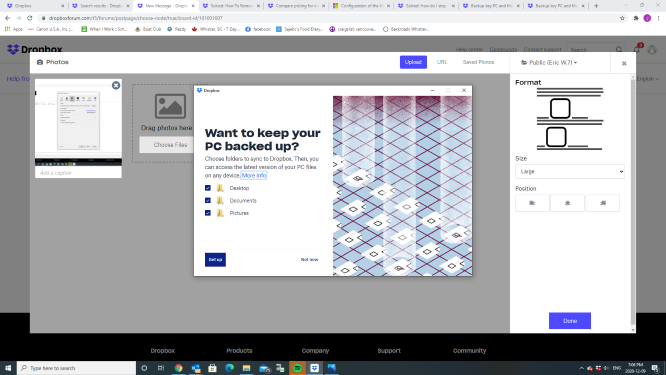The width and height of the screenshot is (666, 375).
Task: Click Not now in the Dropbox window
Action: (309, 259)
